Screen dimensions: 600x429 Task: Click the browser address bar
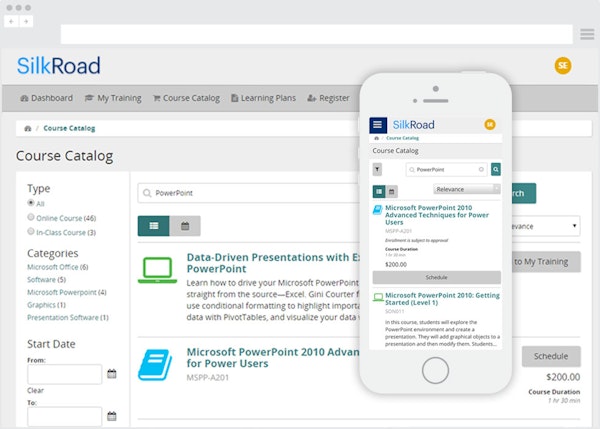click(x=316, y=34)
